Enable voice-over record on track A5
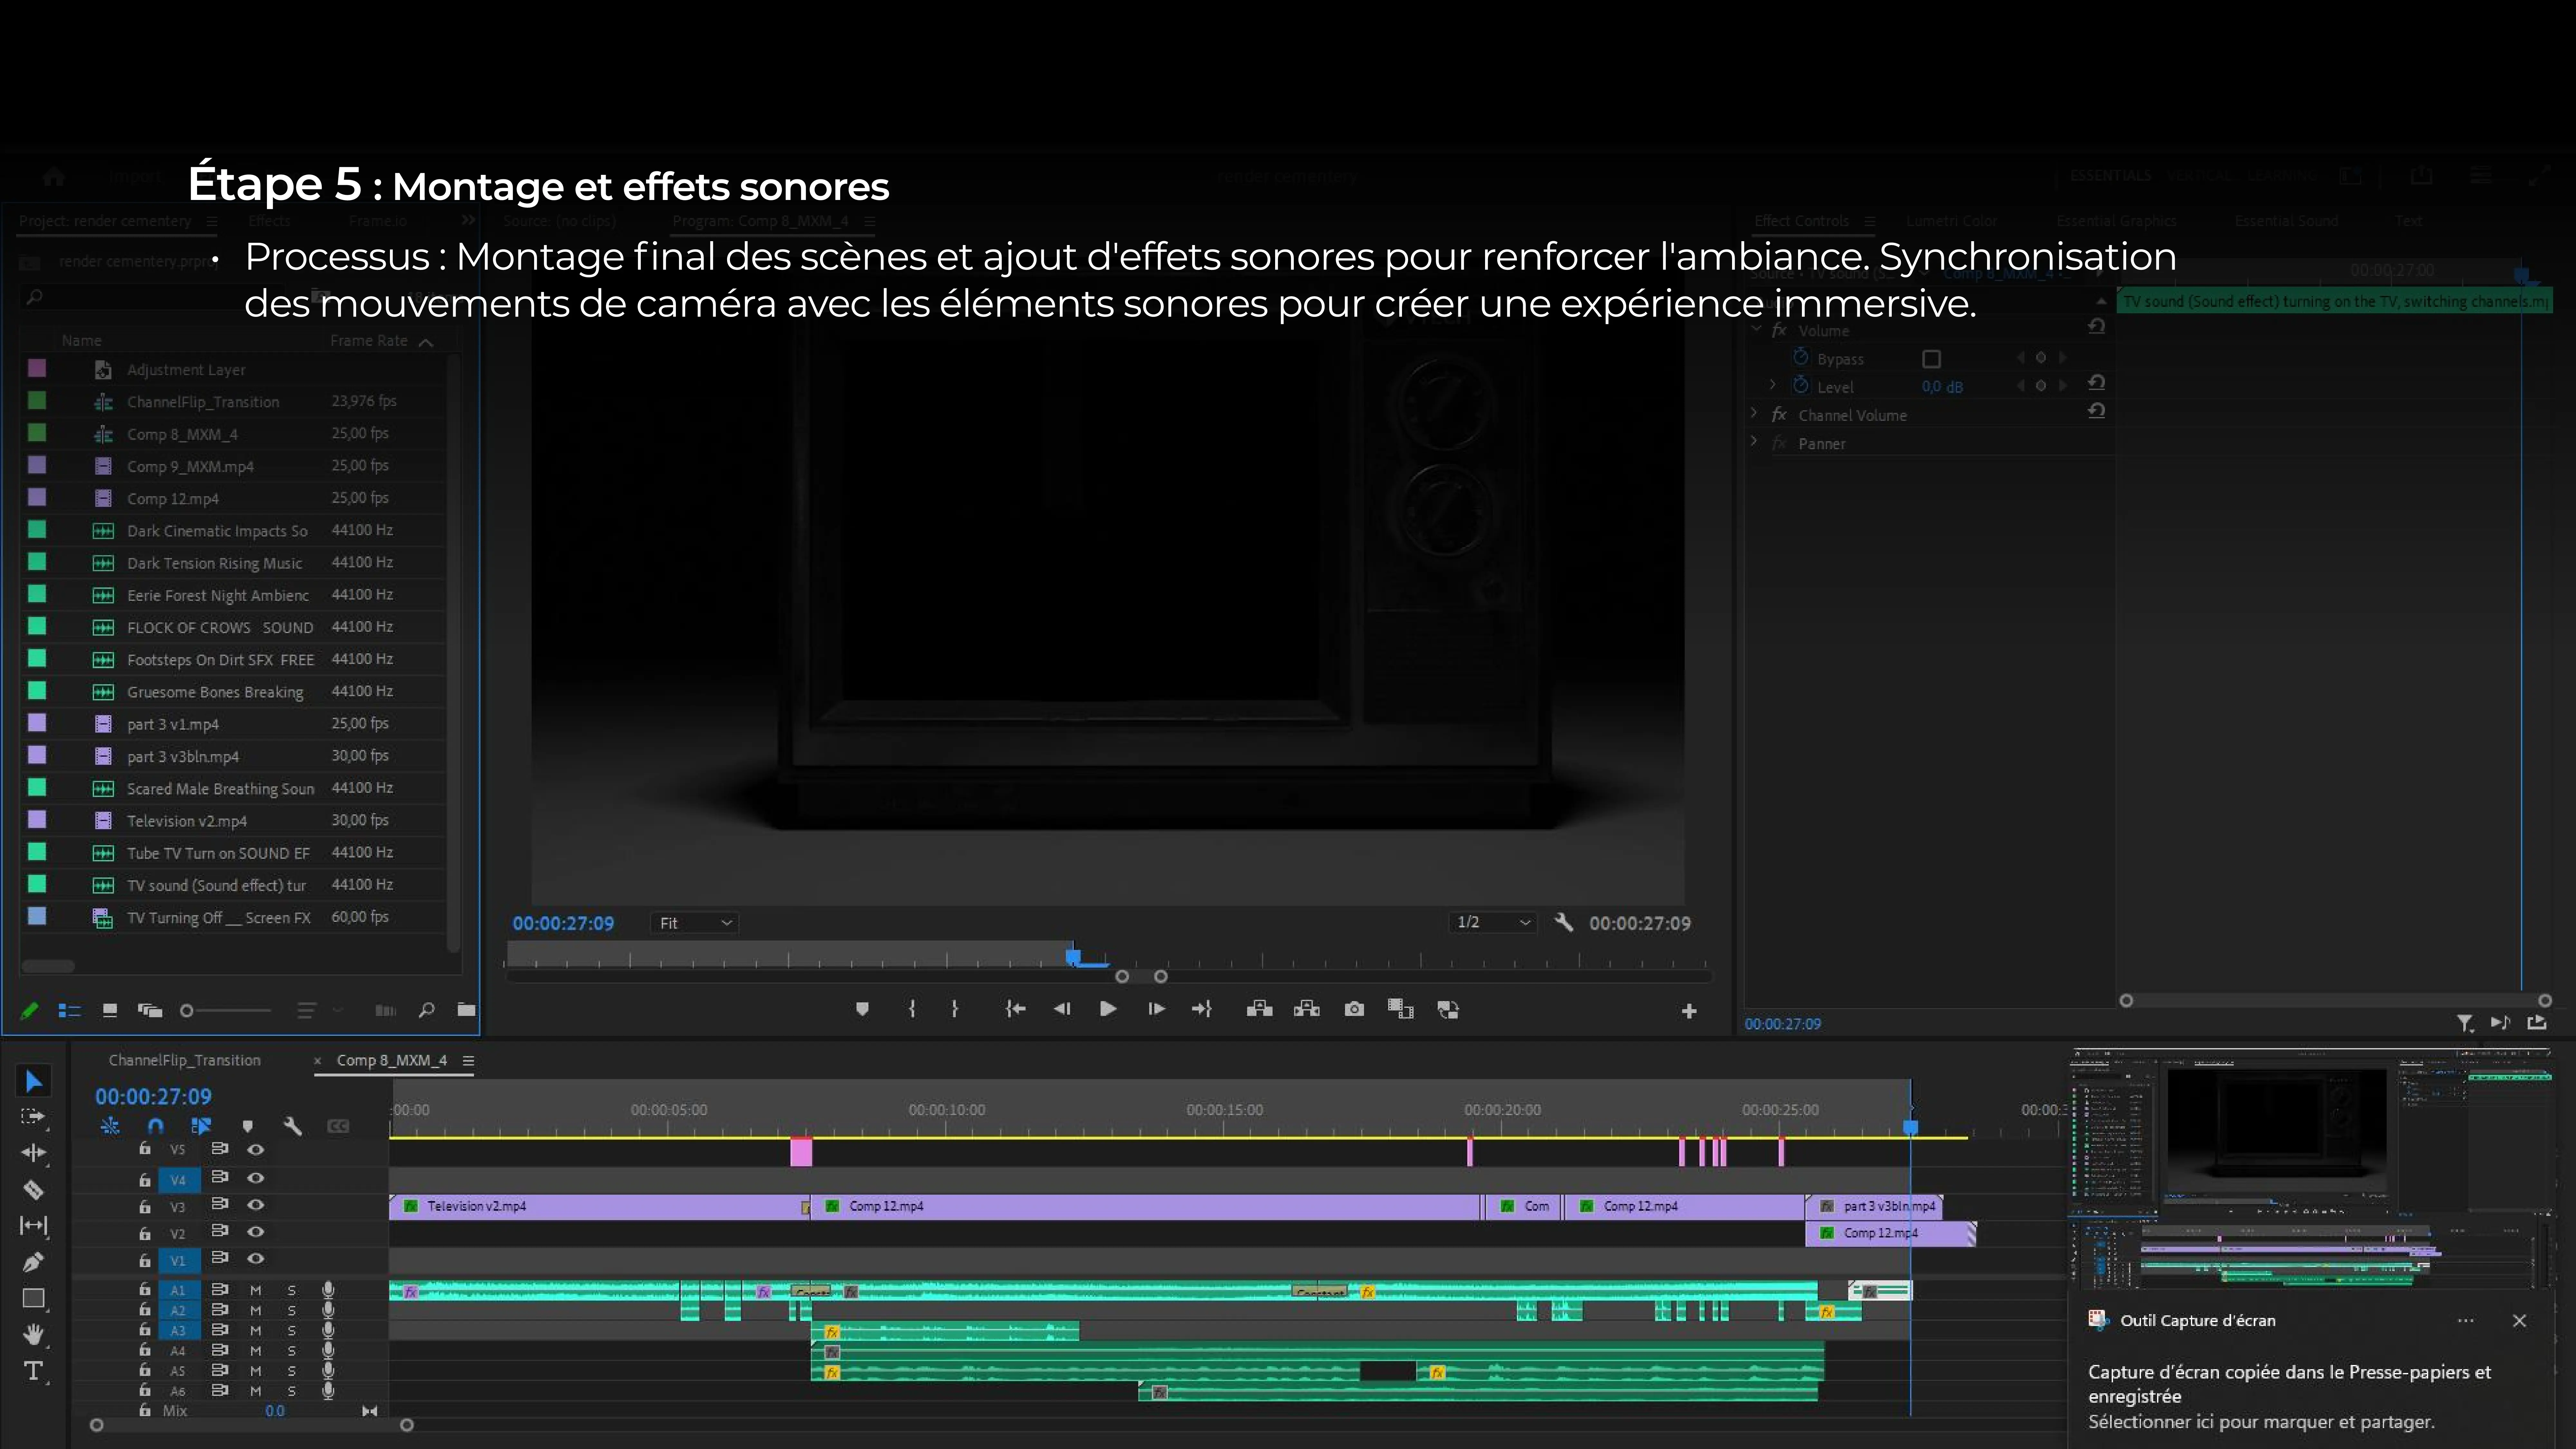This screenshot has height=1449, width=2576. tap(328, 1371)
